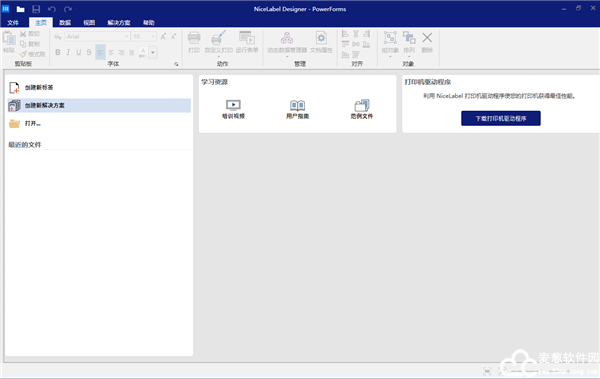Toggle justify text alignment
Image resolution: width=600 pixels, height=379 pixels.
pyautogui.click(x=131, y=52)
